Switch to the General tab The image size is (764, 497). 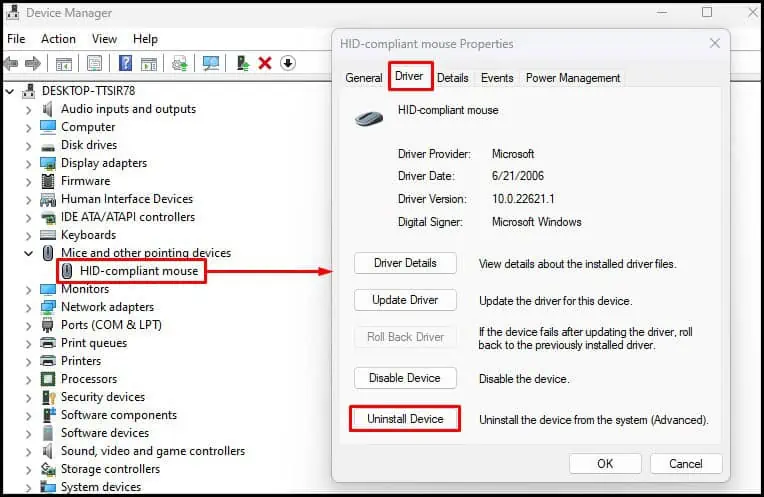(x=363, y=78)
